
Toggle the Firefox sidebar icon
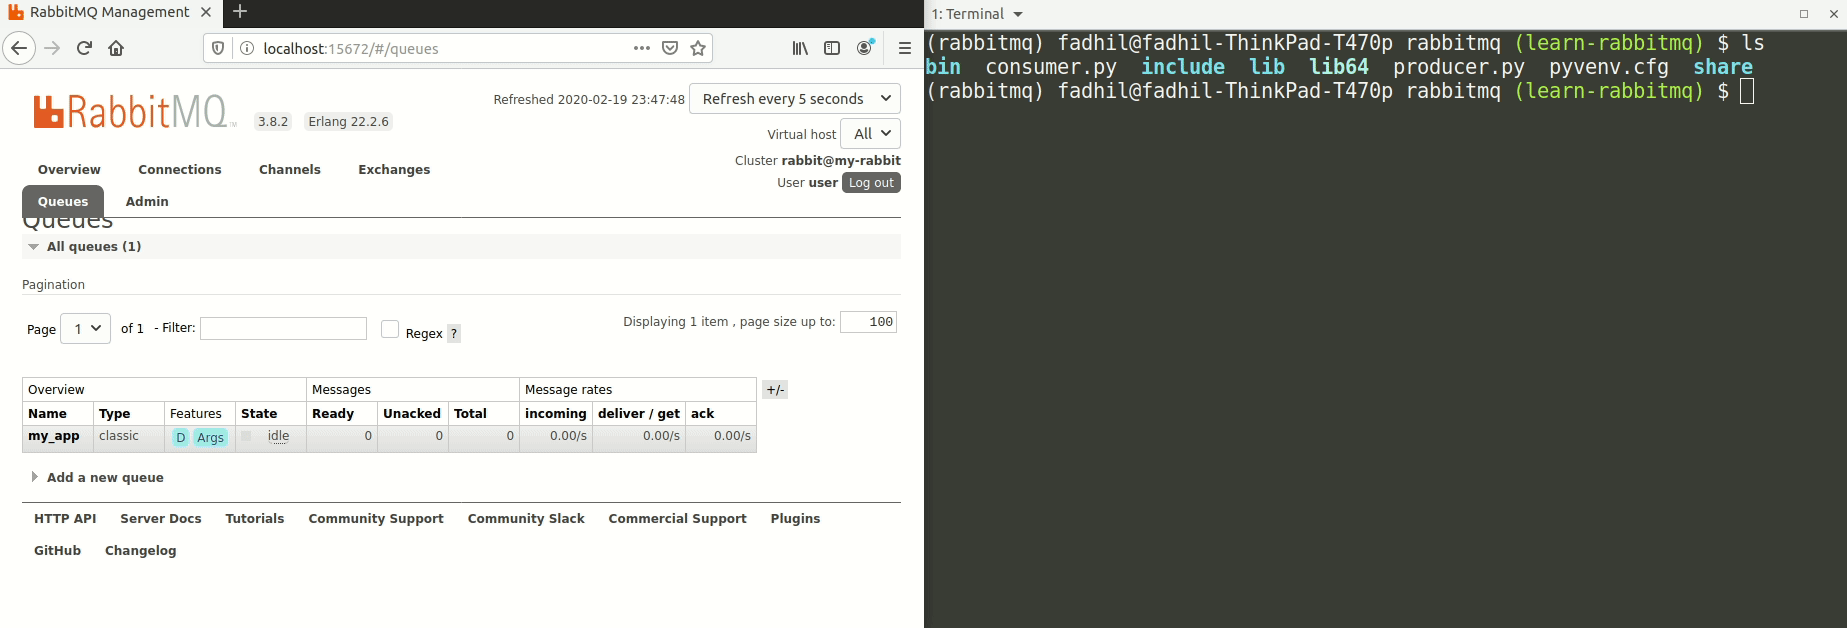832,48
